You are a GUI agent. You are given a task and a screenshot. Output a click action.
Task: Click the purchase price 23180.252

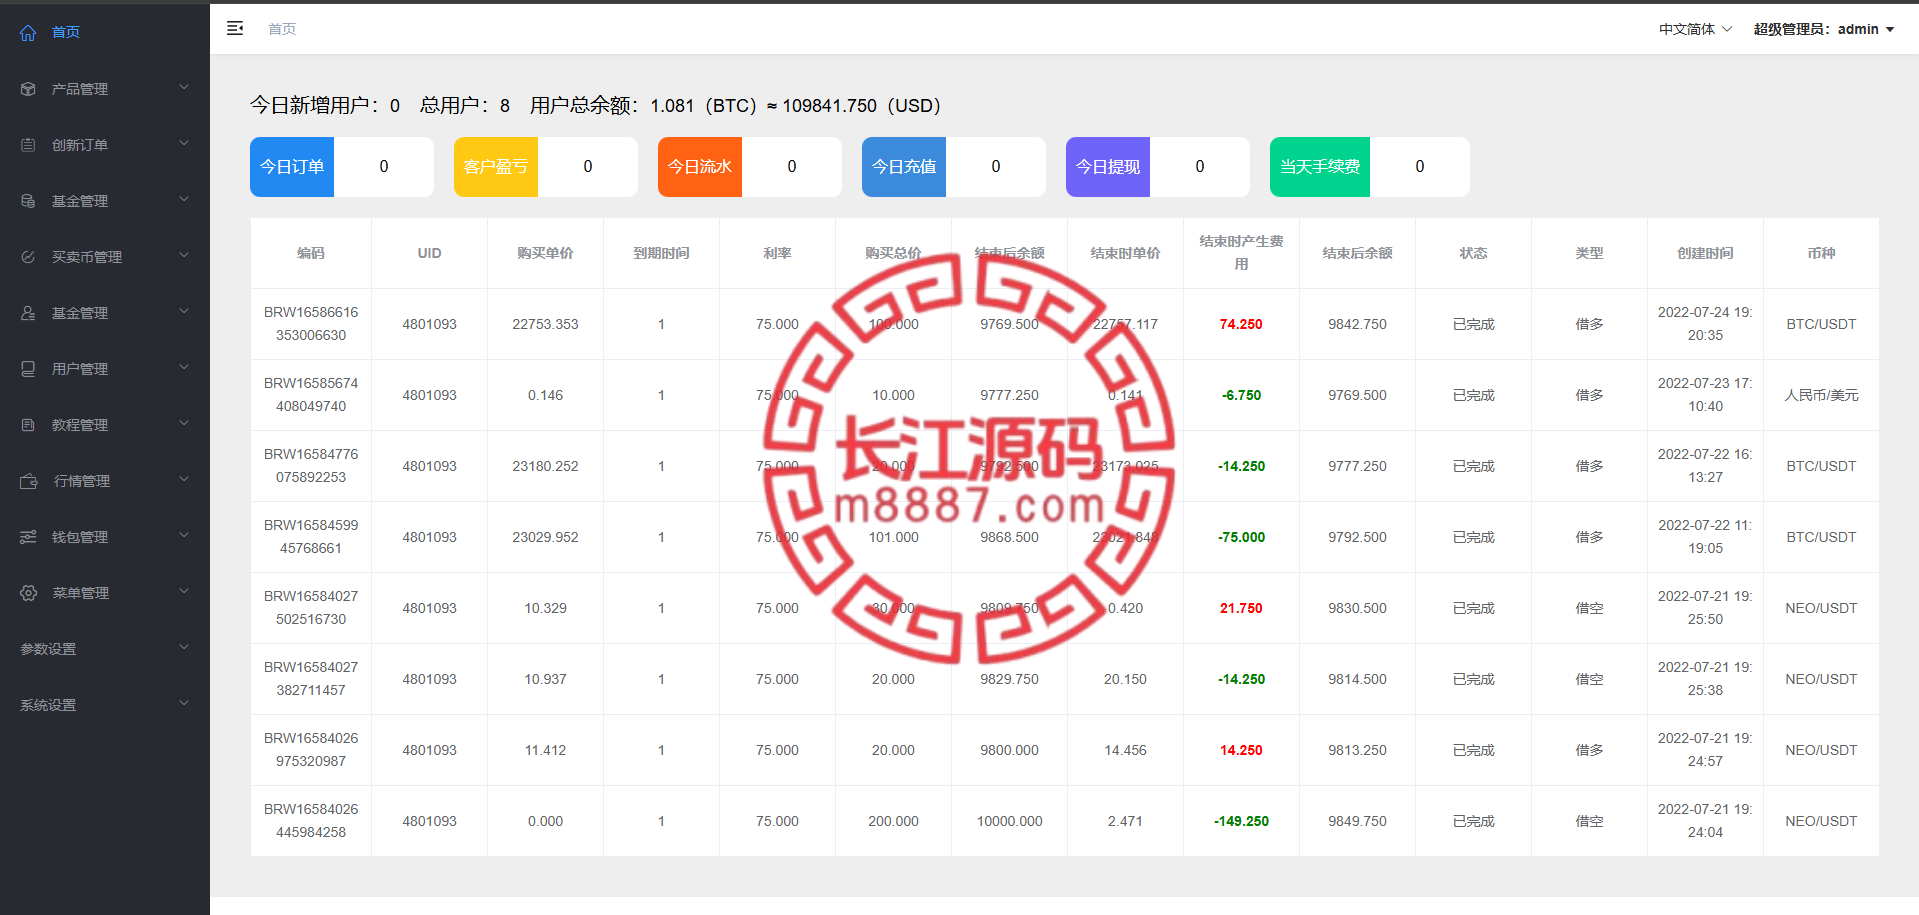[x=546, y=466]
